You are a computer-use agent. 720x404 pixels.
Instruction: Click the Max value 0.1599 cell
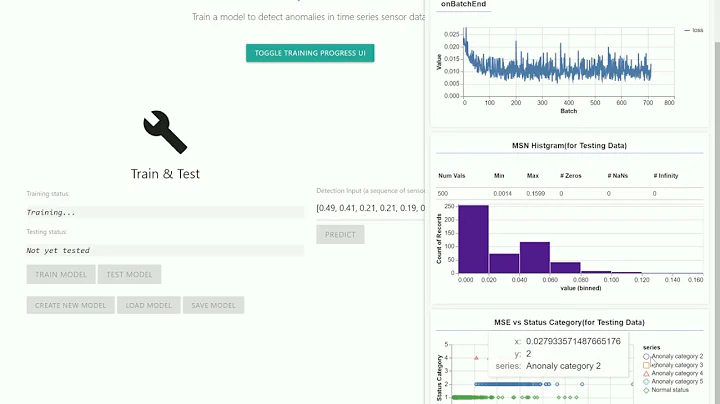click(x=535, y=194)
